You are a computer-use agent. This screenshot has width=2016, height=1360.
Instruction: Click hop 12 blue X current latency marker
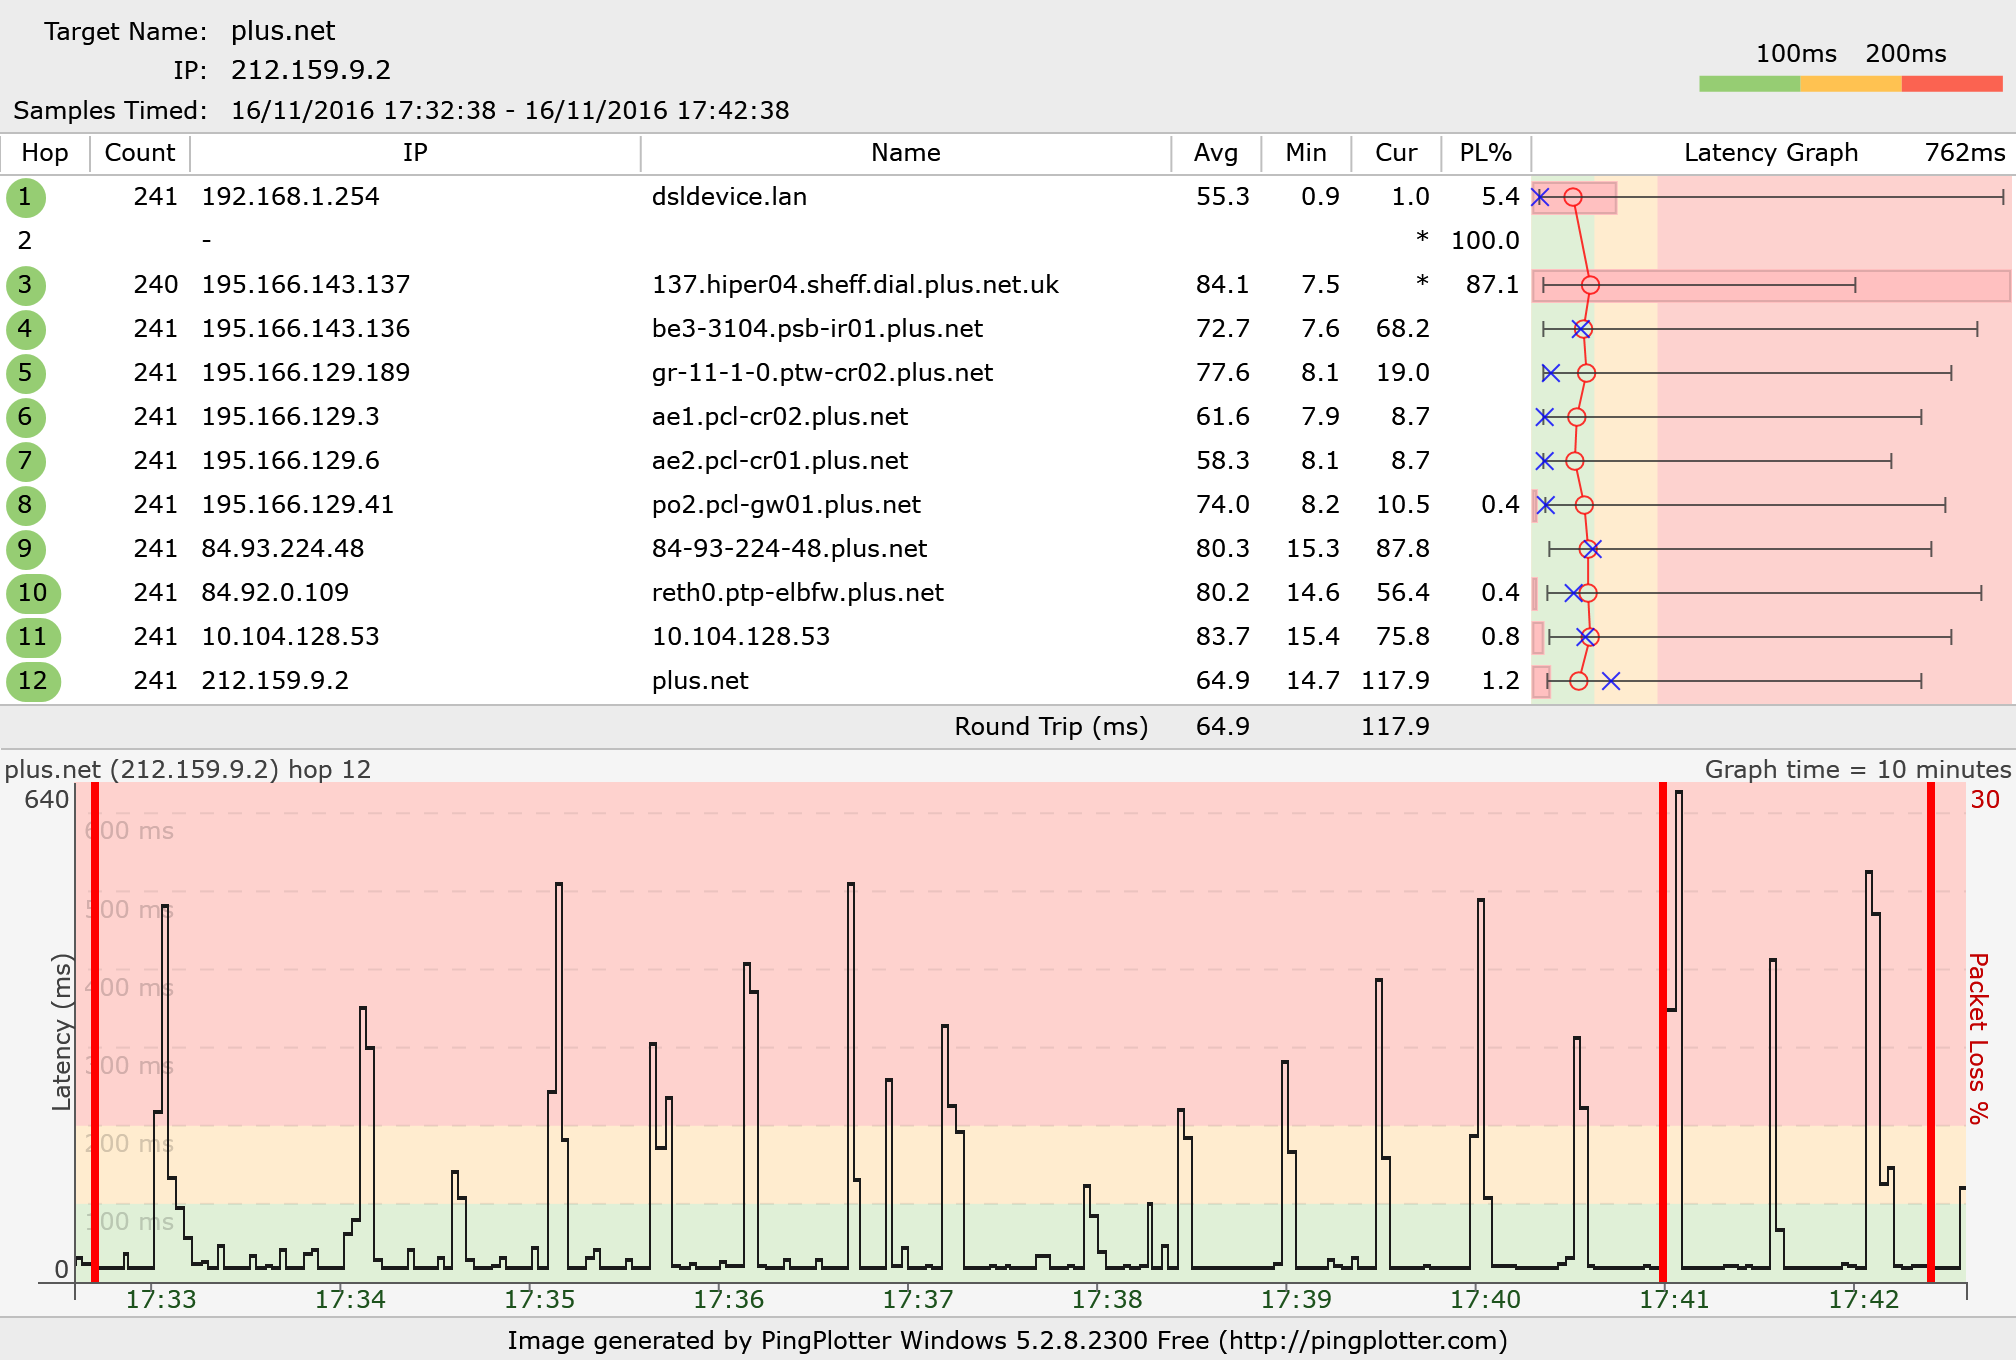coord(1610,681)
